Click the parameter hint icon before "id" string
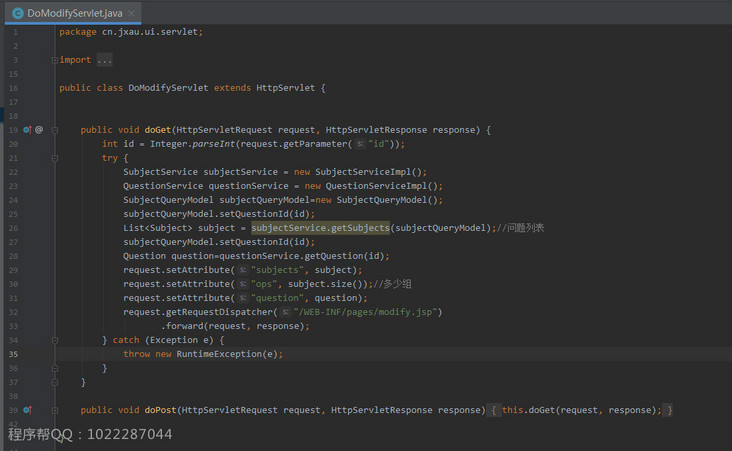 (360, 144)
